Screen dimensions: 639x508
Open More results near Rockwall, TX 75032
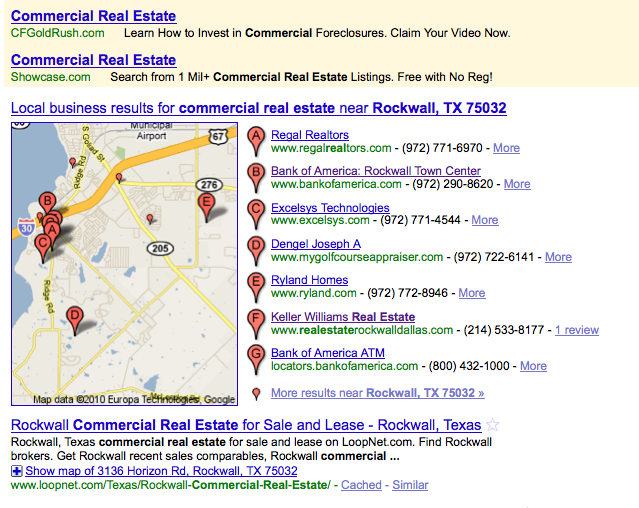(x=377, y=393)
